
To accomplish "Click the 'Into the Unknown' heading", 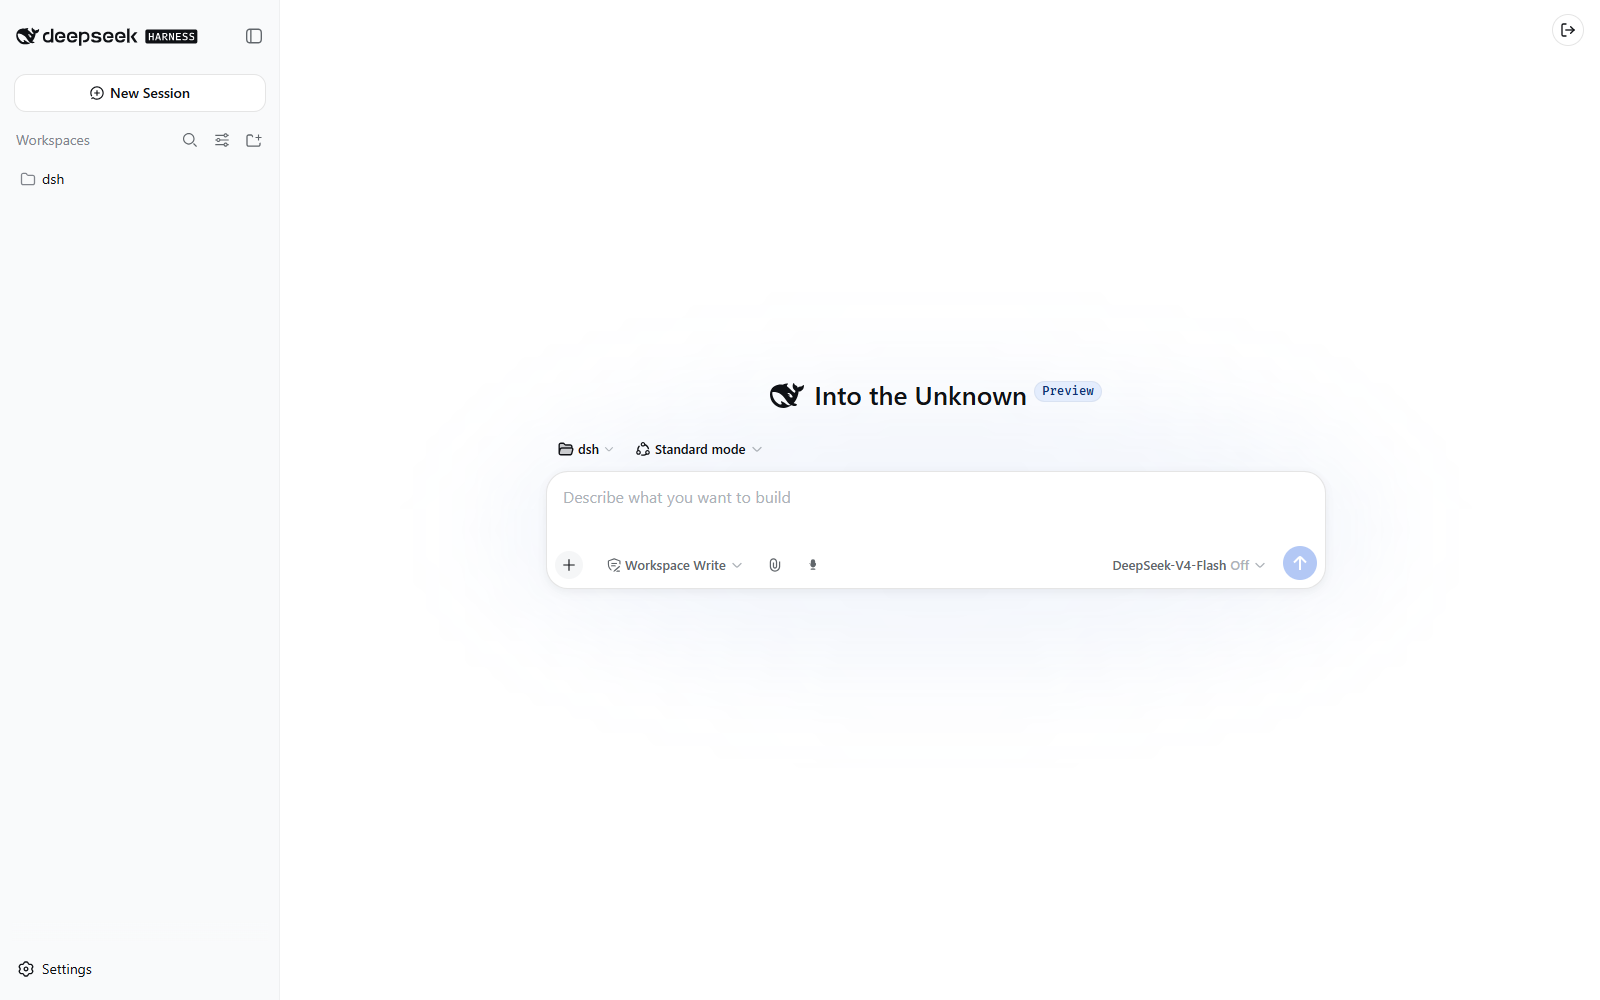I will pos(920,396).
